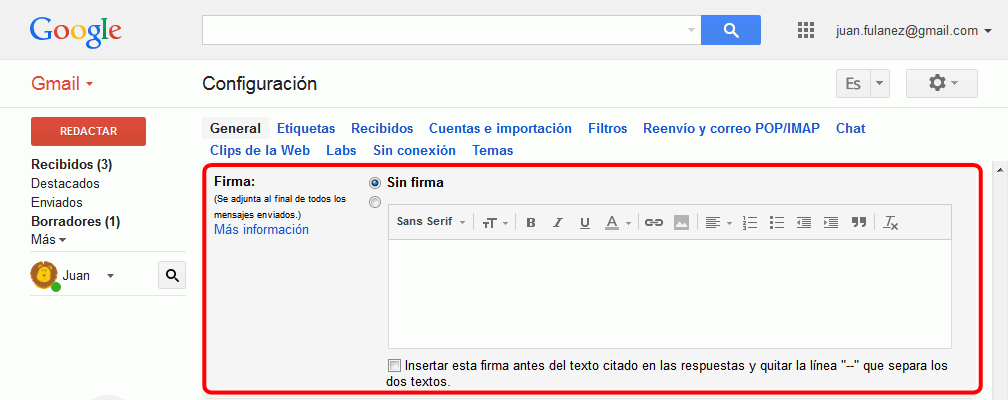
Task: Open the search options dropdown arrow
Action: click(692, 30)
